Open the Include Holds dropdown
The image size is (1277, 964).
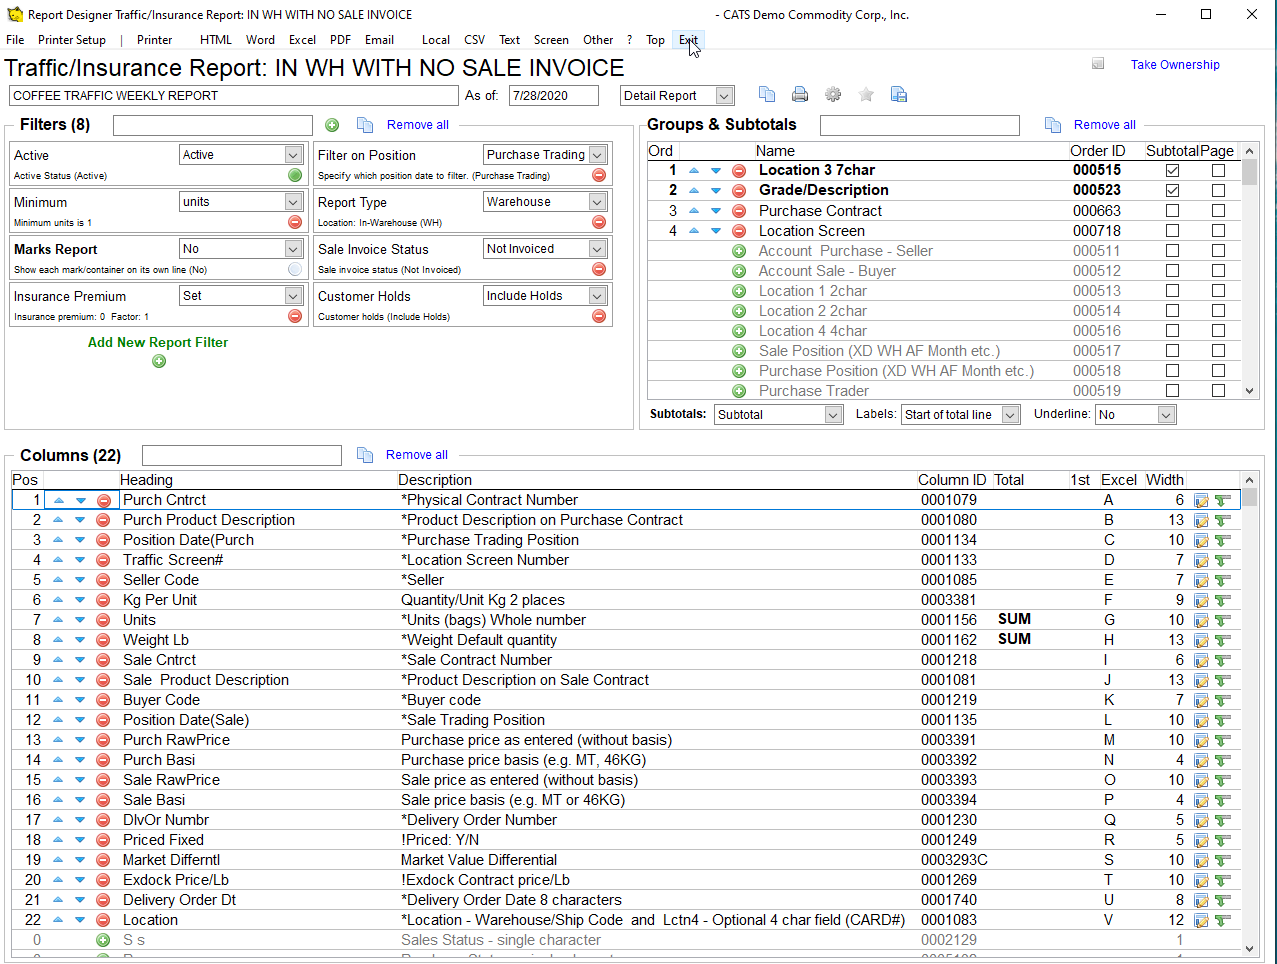point(597,296)
